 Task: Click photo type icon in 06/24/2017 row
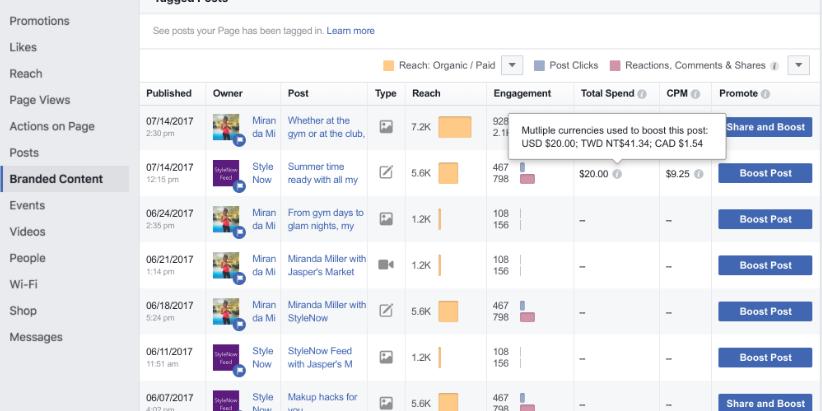[x=386, y=219]
